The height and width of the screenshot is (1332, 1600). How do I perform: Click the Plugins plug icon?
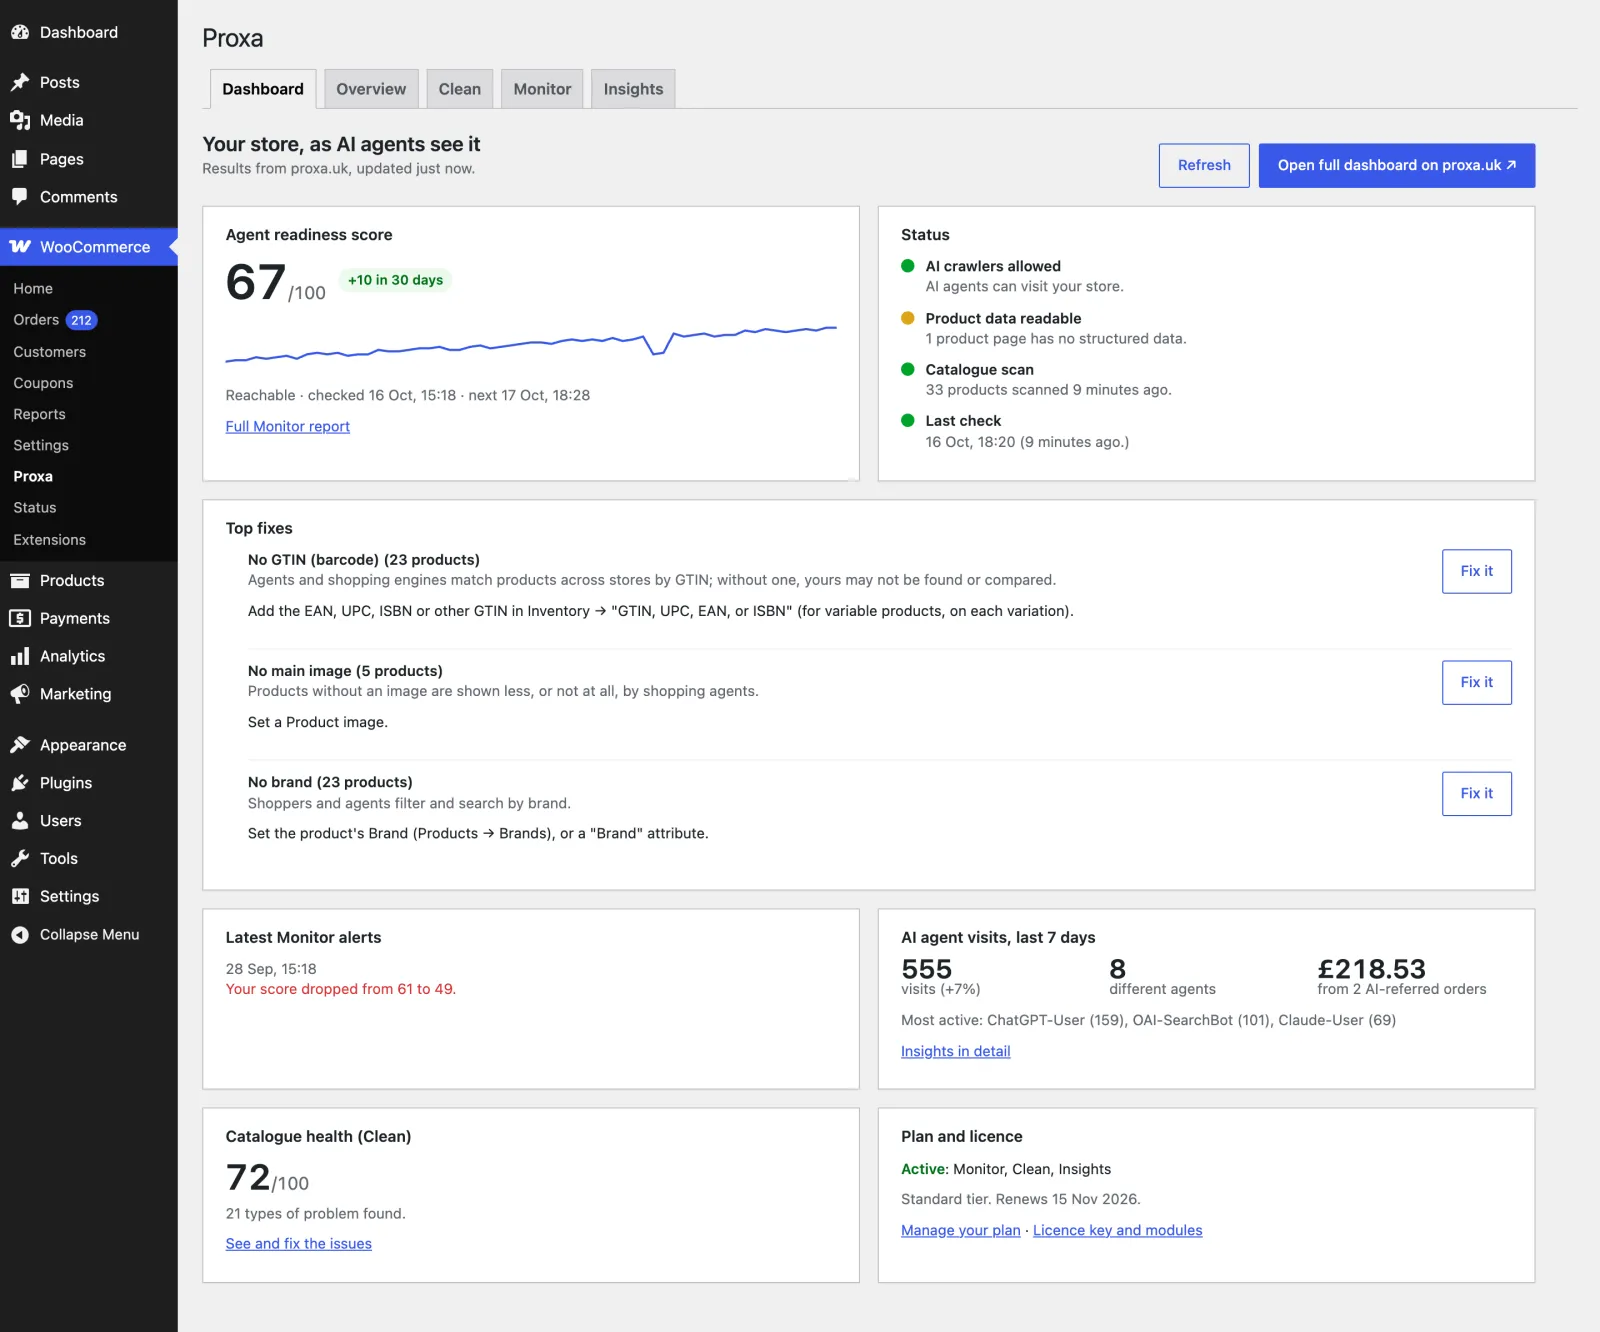pyautogui.click(x=20, y=783)
